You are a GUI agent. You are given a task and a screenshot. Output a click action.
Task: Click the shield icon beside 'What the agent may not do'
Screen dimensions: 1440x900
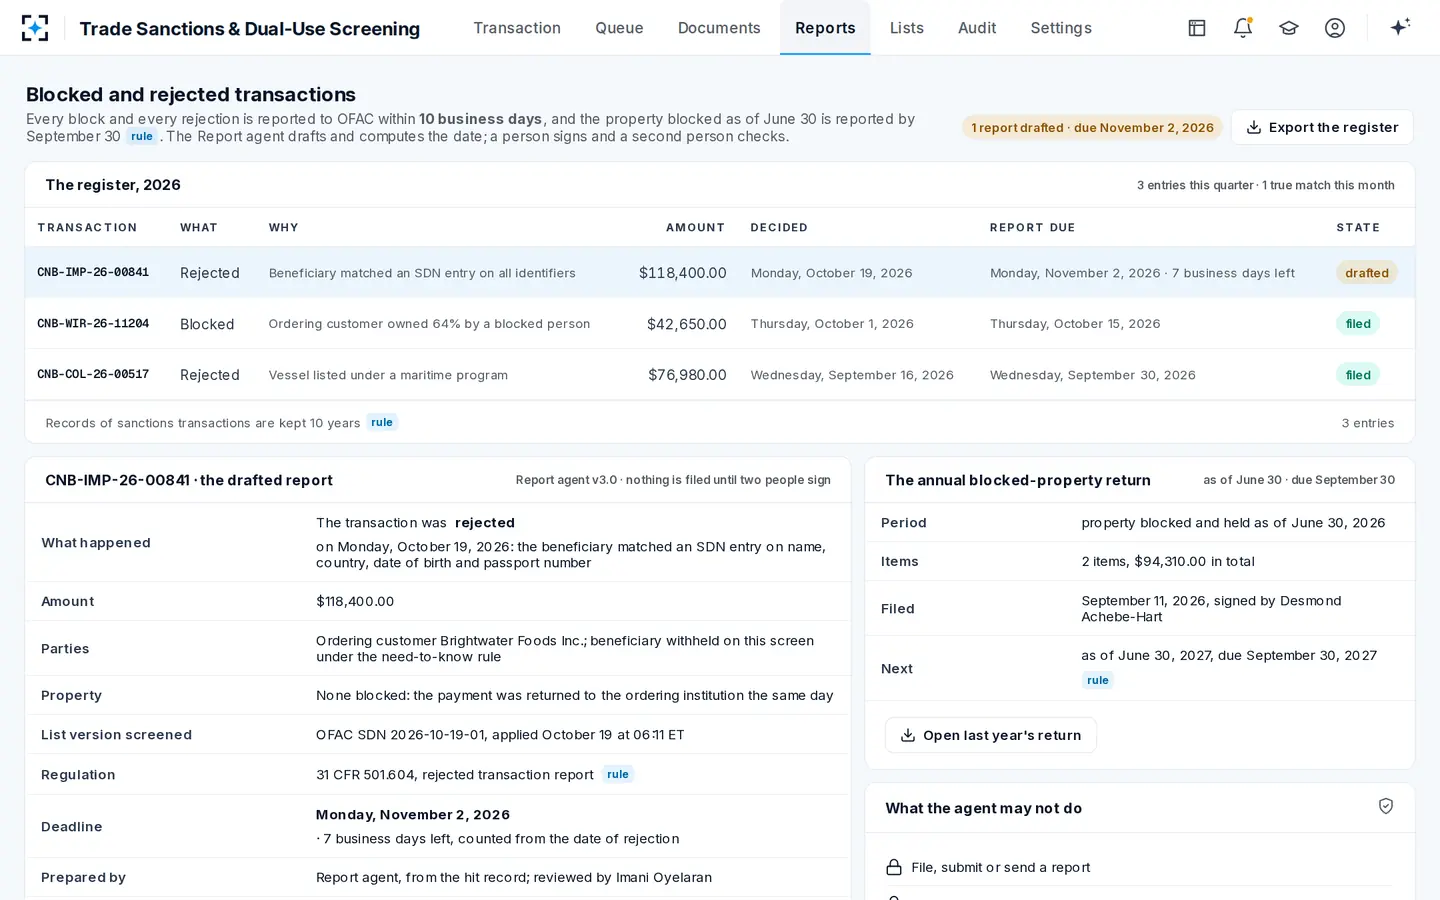tap(1386, 806)
